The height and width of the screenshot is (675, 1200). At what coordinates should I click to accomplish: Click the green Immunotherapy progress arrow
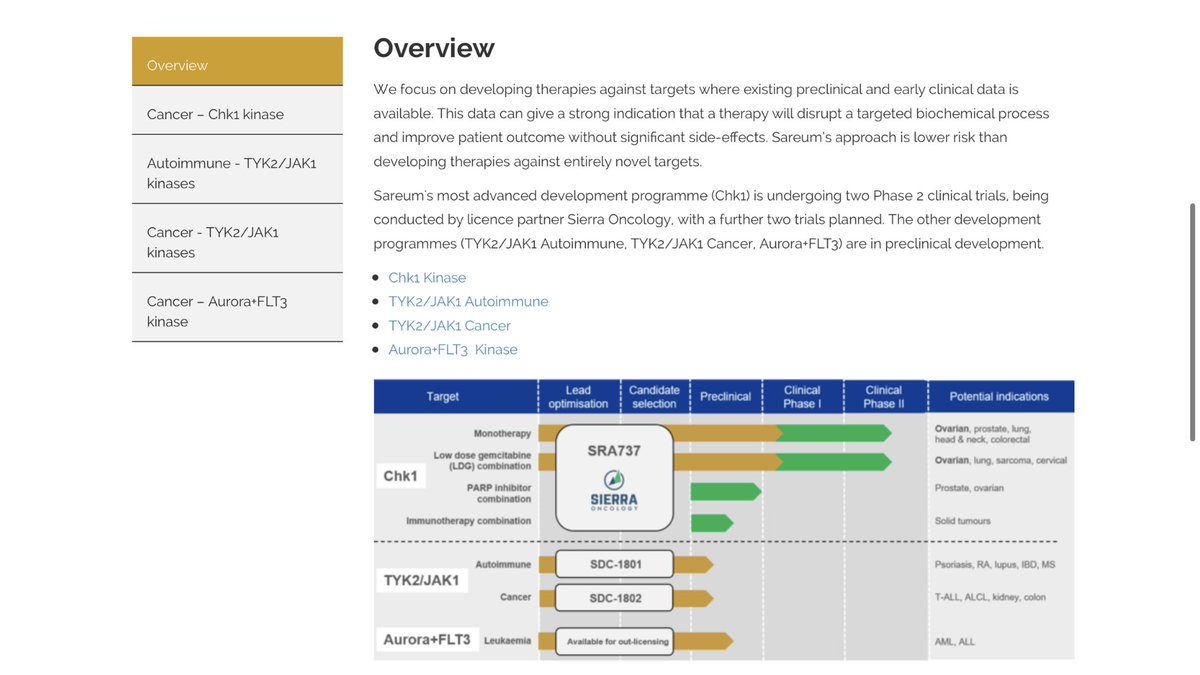click(x=712, y=523)
